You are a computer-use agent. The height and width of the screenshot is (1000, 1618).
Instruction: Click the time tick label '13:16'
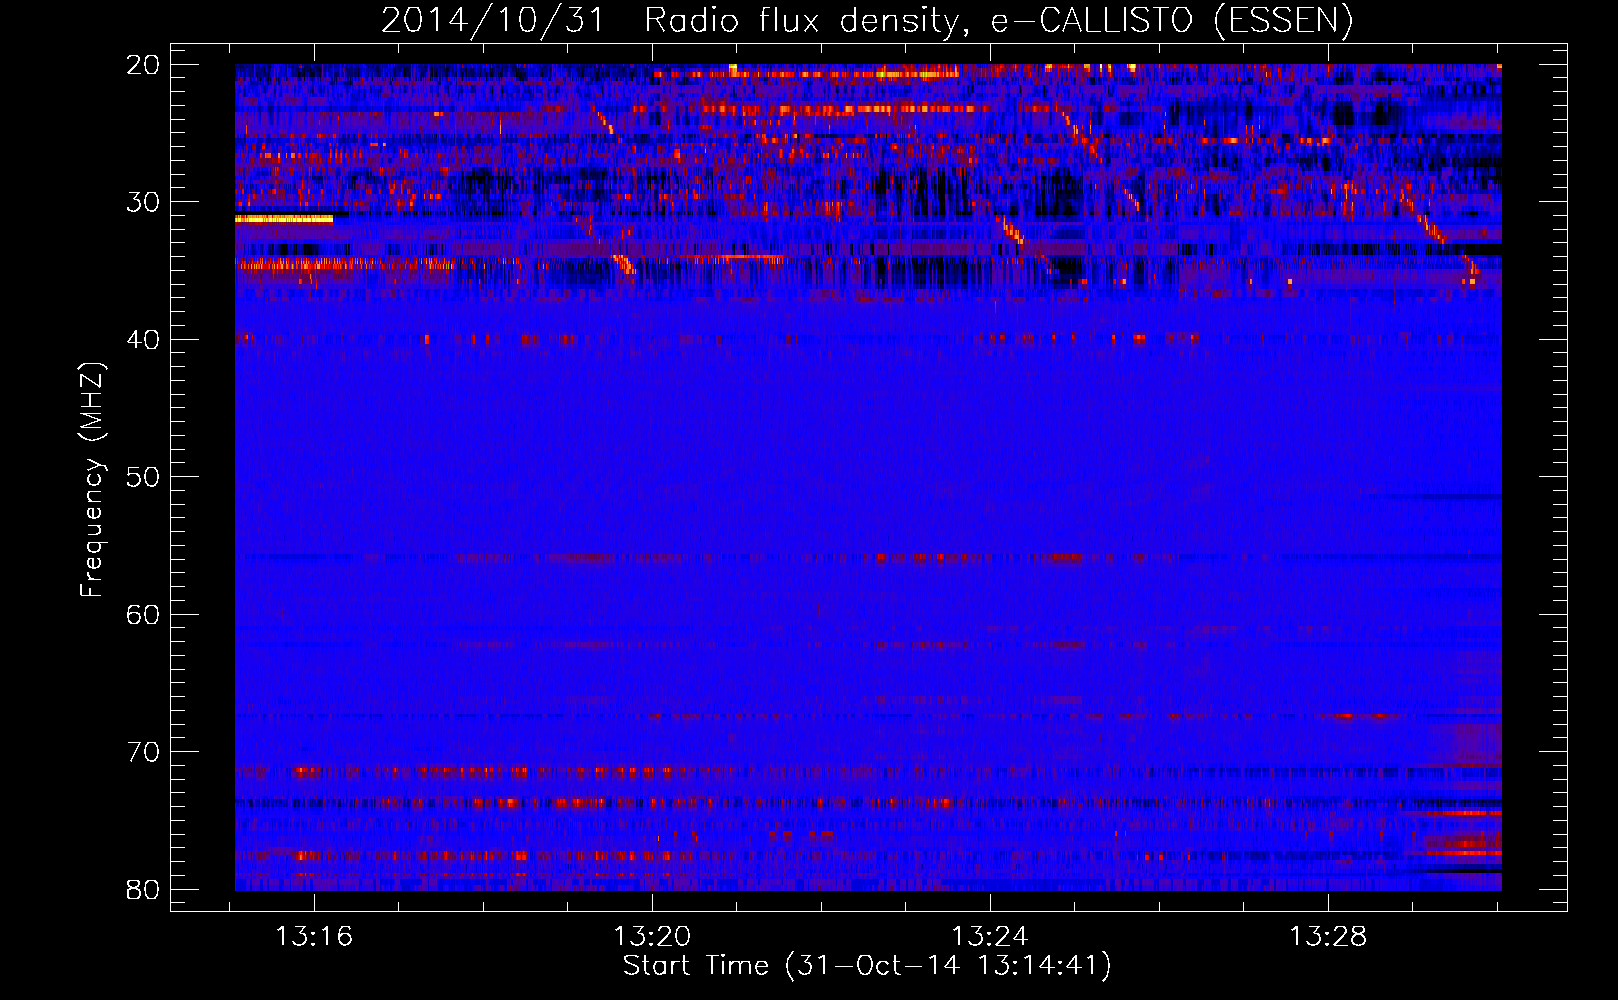tap(315, 937)
